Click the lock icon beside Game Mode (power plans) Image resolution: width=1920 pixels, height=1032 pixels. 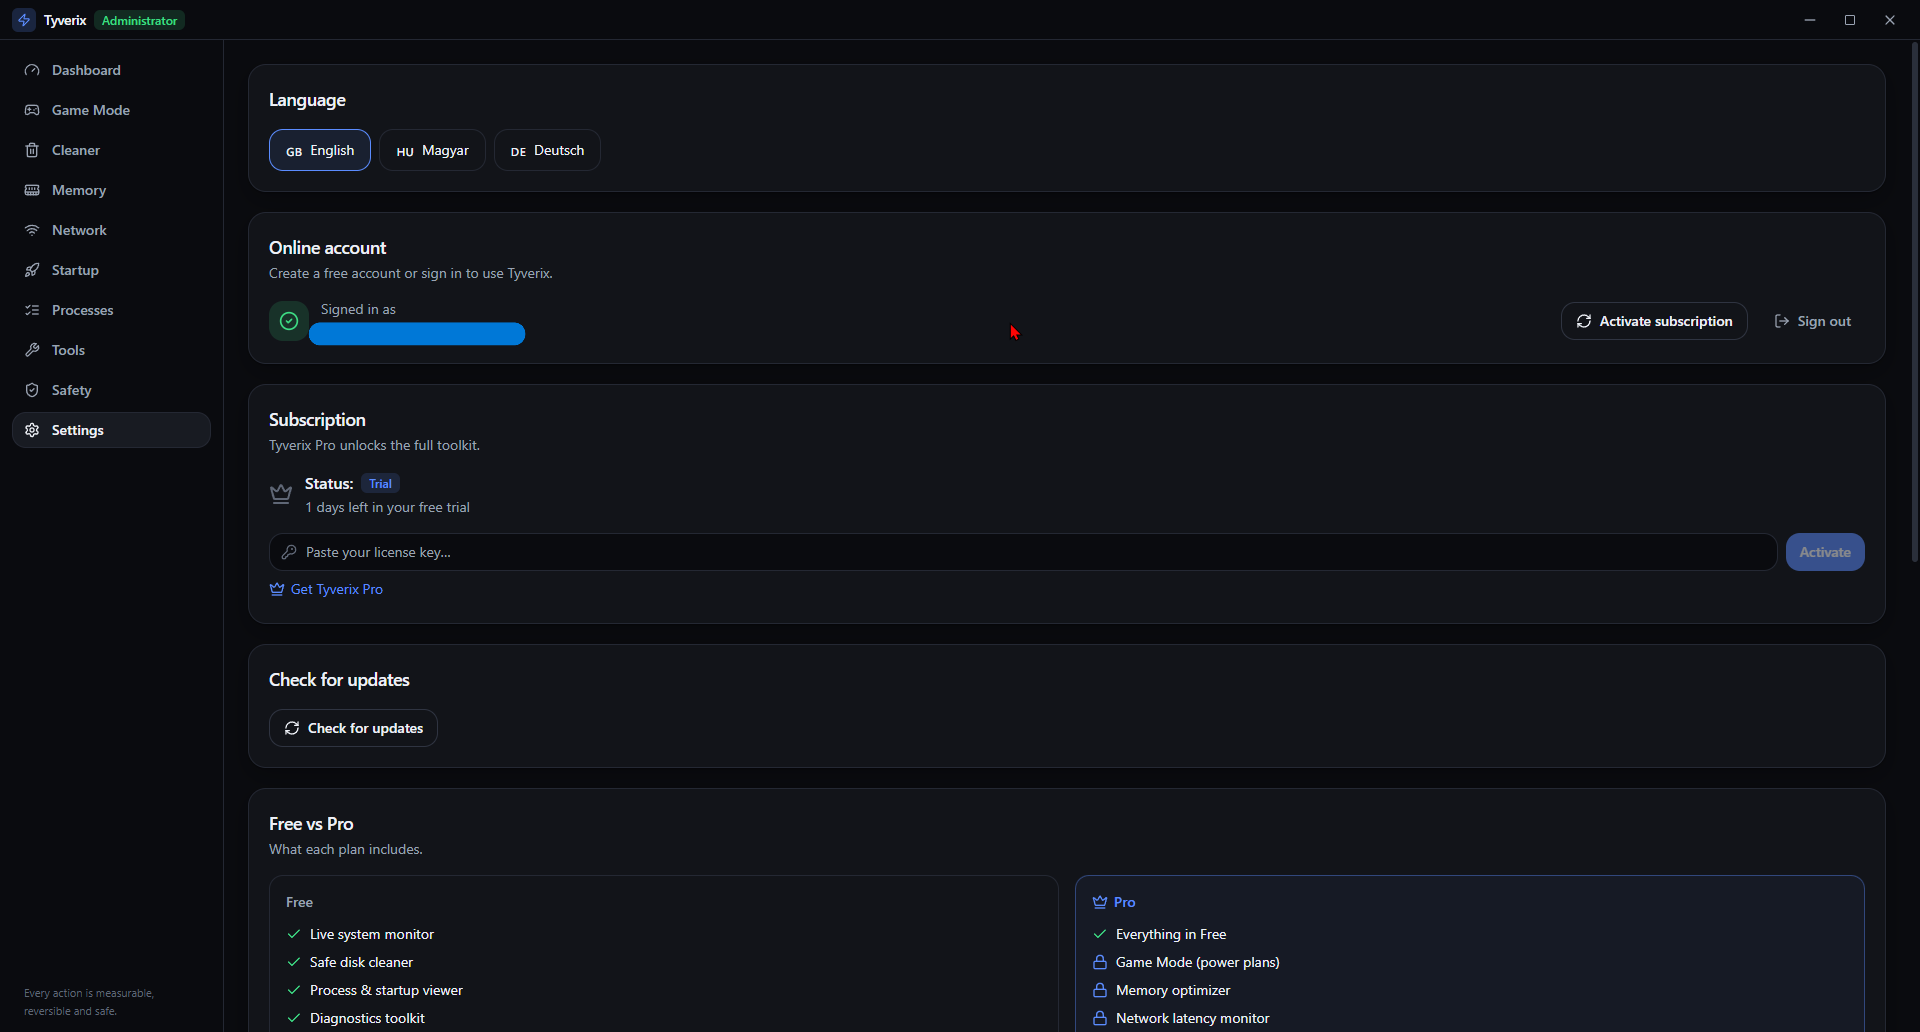coord(1100,962)
